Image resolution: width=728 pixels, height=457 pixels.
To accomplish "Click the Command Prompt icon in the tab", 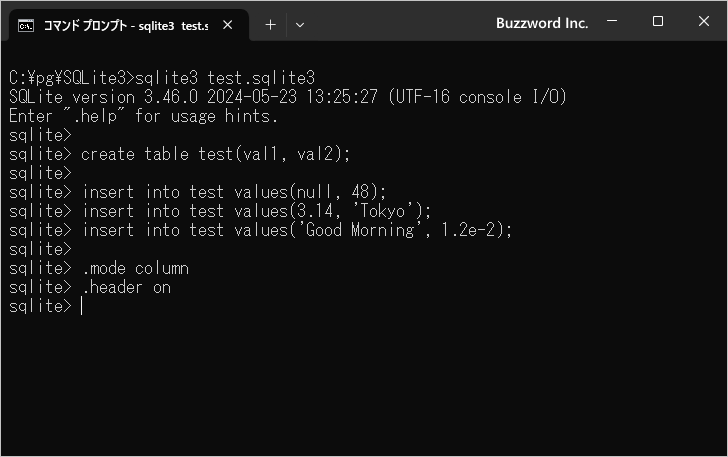I will pyautogui.click(x=27, y=24).
